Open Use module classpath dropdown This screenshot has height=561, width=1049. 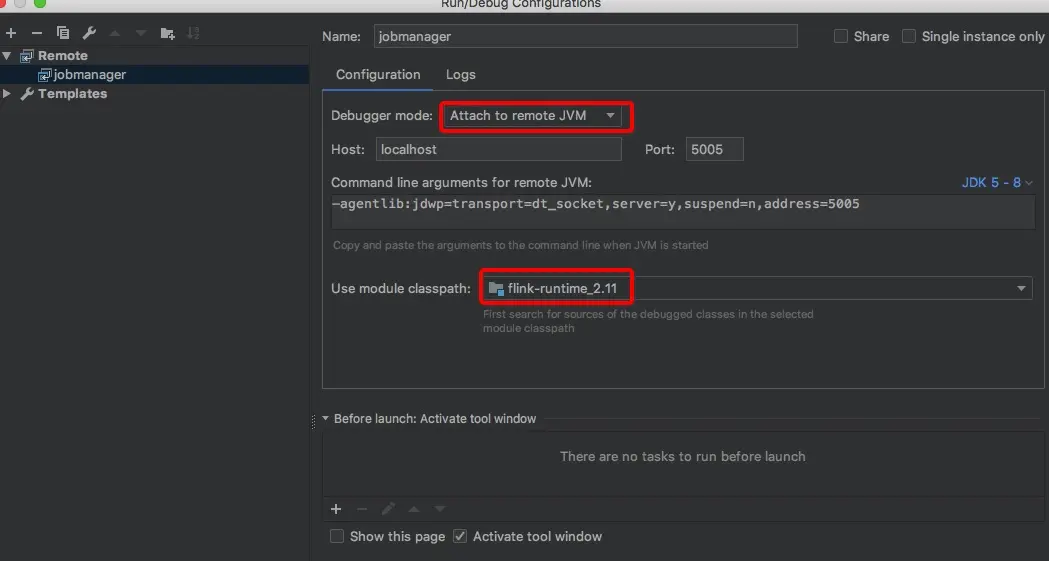(757, 288)
